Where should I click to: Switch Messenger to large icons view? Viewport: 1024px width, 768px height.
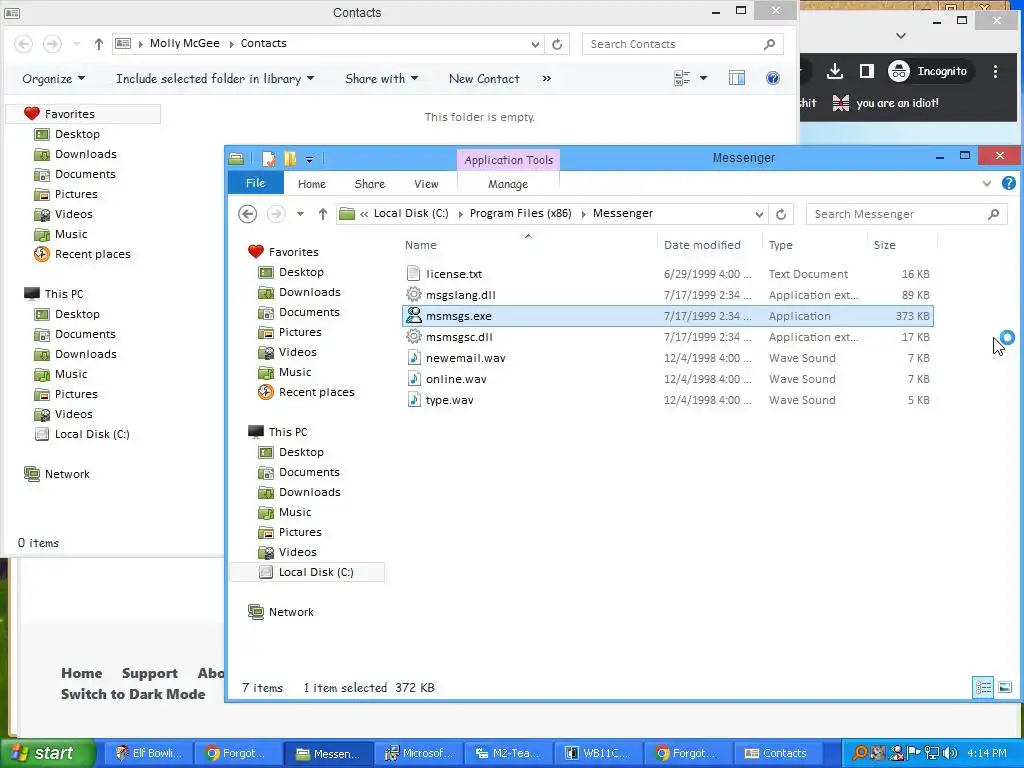[x=1005, y=687]
